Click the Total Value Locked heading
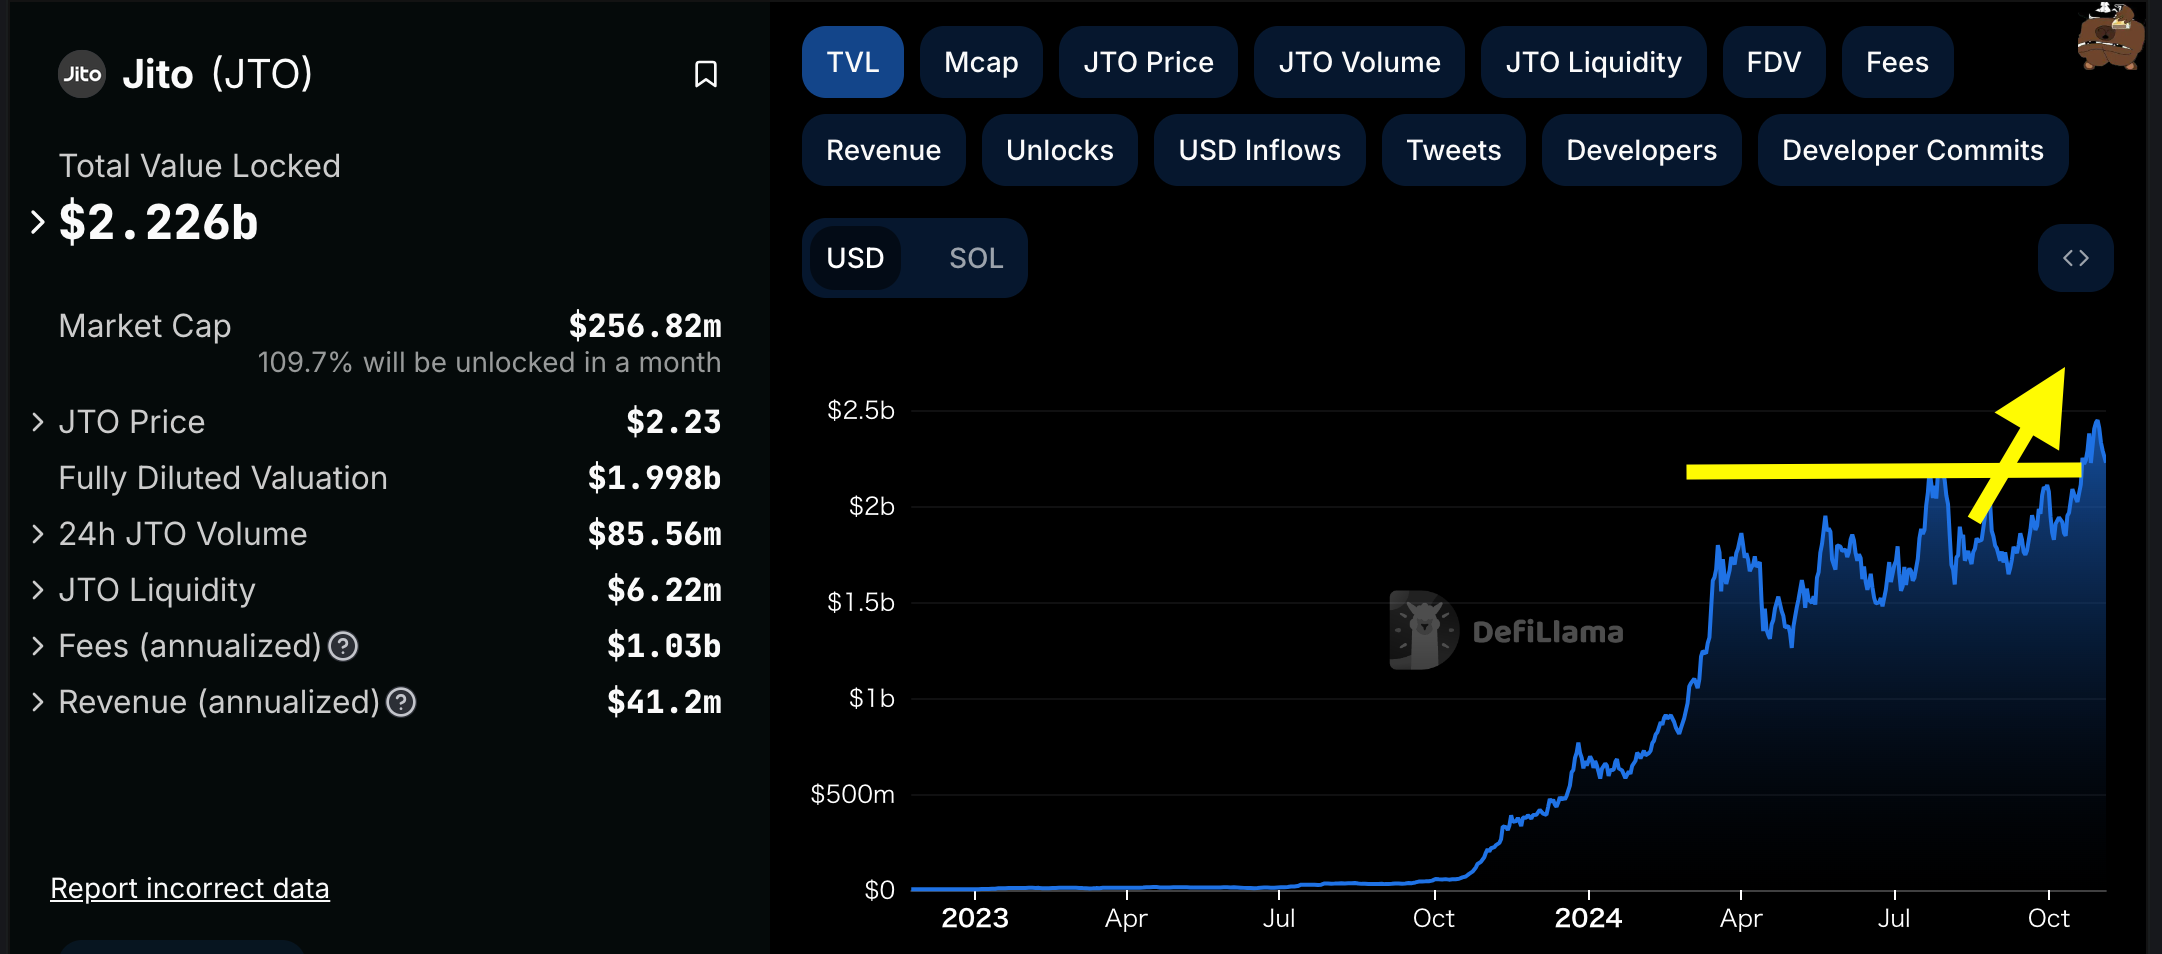Viewport: 2162px width, 954px height. 200,166
